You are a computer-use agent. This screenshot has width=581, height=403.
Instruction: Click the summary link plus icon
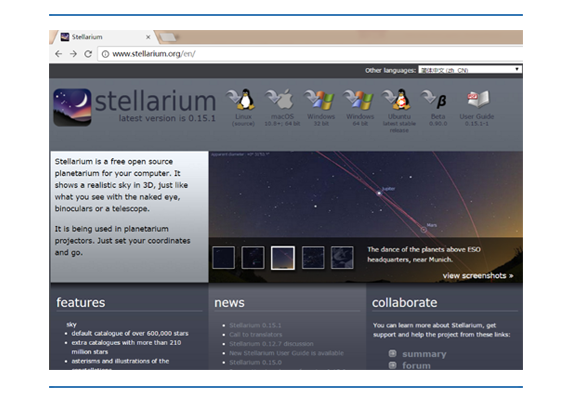click(x=392, y=353)
